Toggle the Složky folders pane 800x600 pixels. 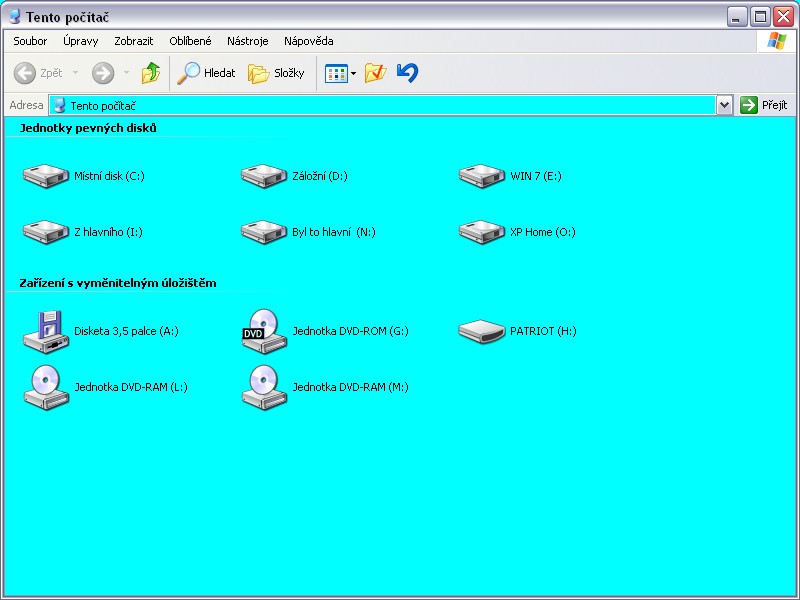pyautogui.click(x=276, y=73)
